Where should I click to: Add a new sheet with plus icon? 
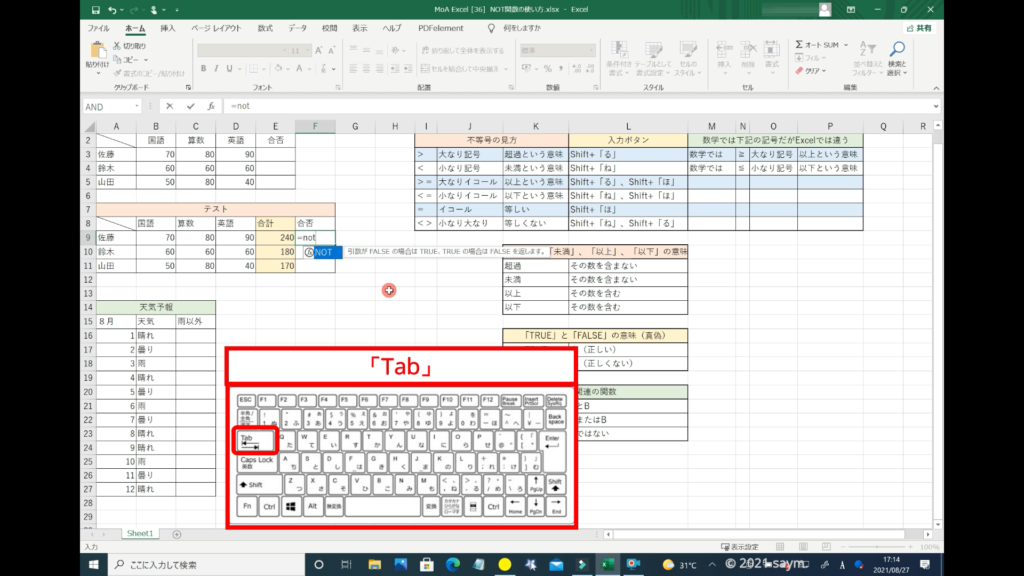pyautogui.click(x=177, y=534)
